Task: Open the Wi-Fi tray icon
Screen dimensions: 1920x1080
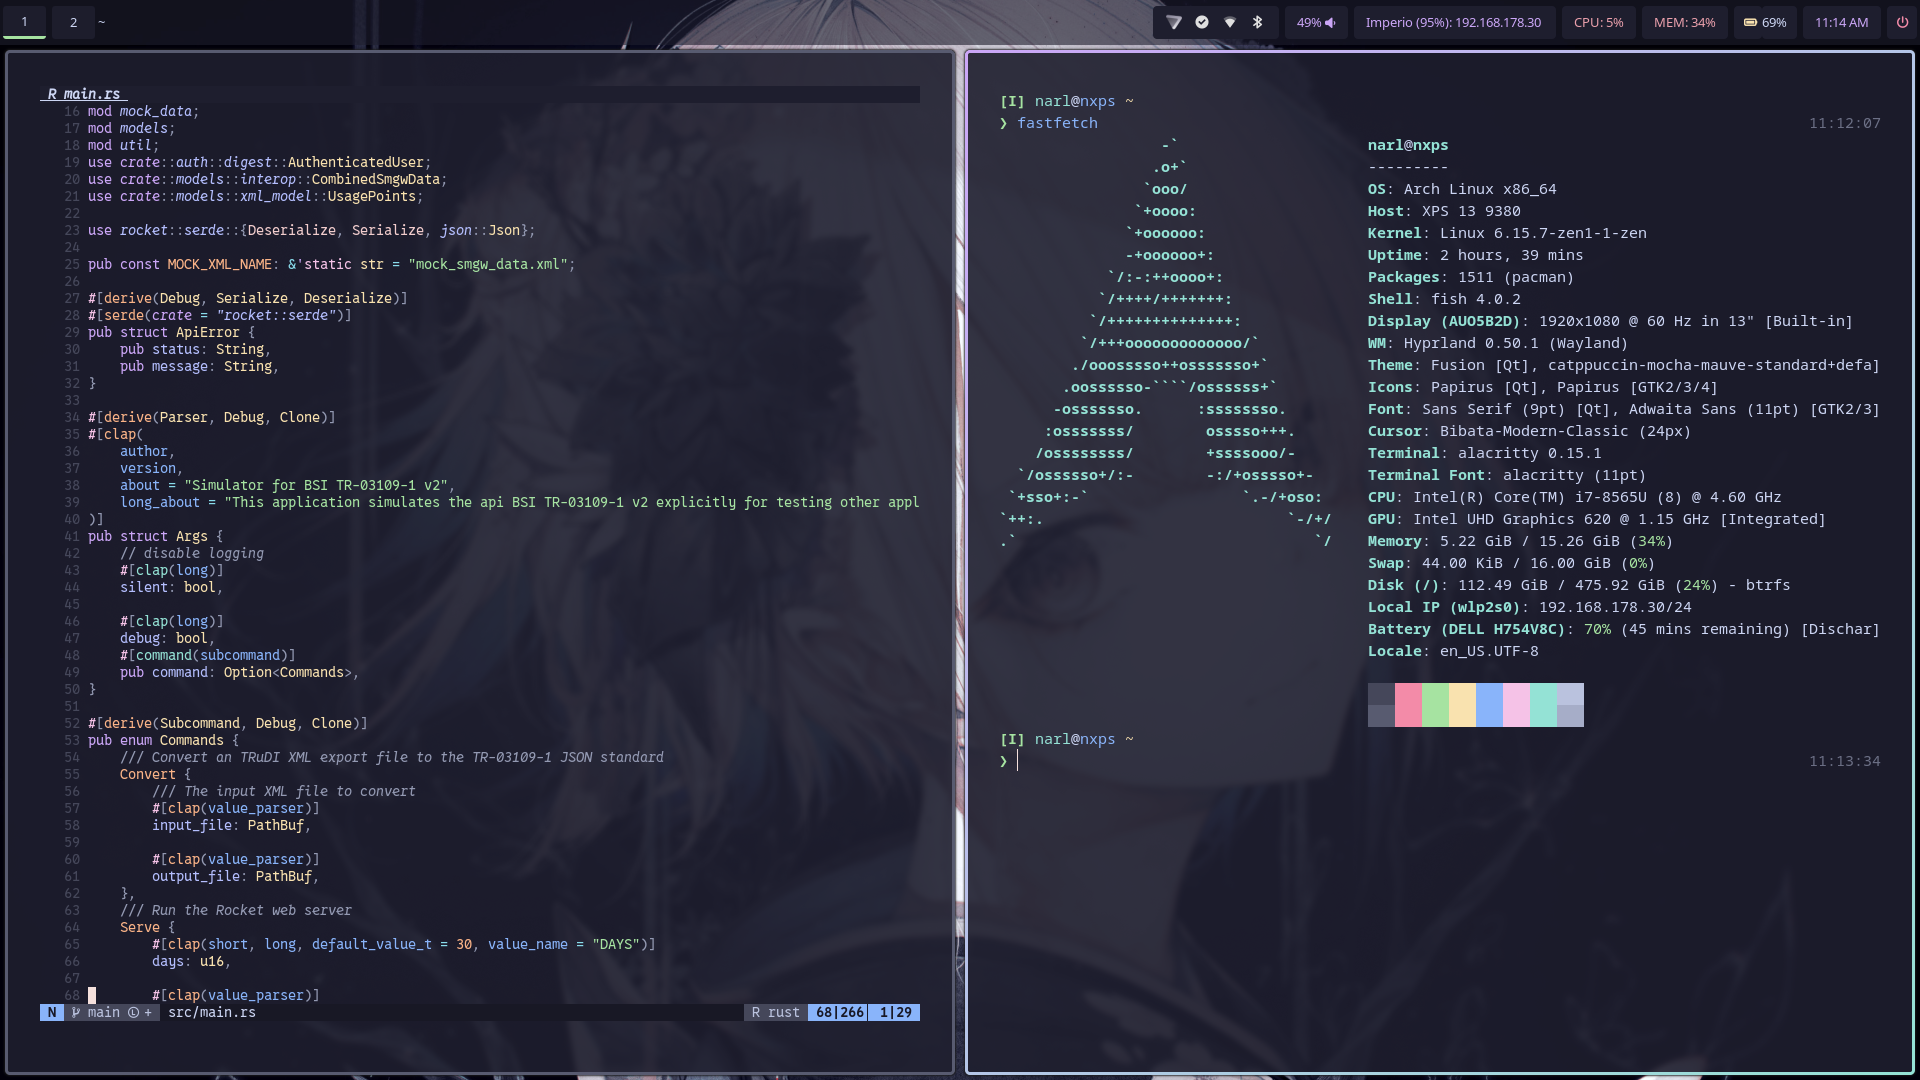Action: coord(1230,22)
